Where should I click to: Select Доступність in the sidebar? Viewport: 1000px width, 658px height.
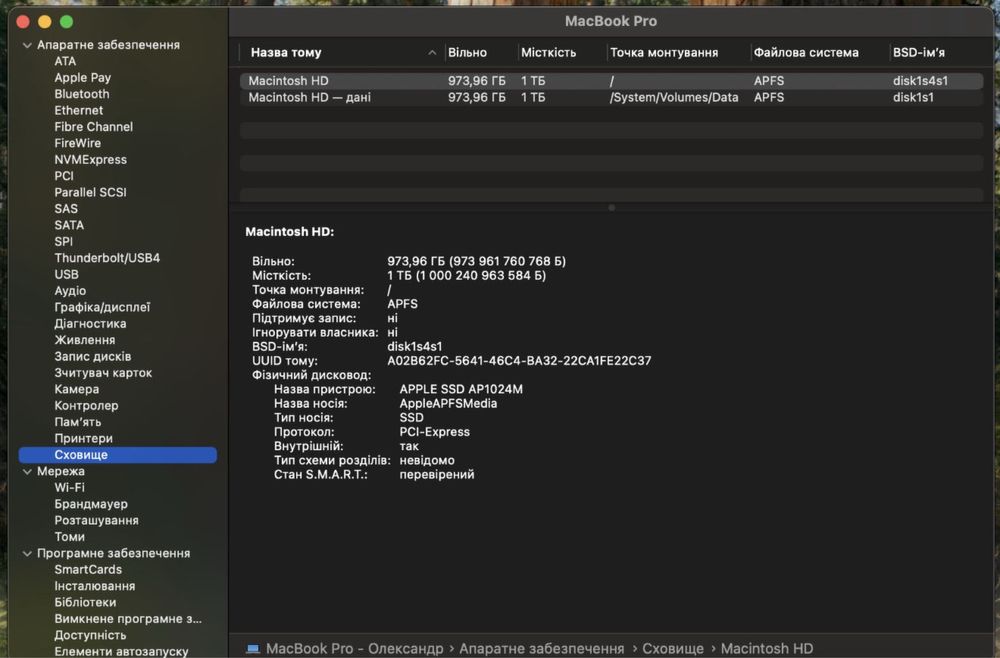(x=90, y=636)
